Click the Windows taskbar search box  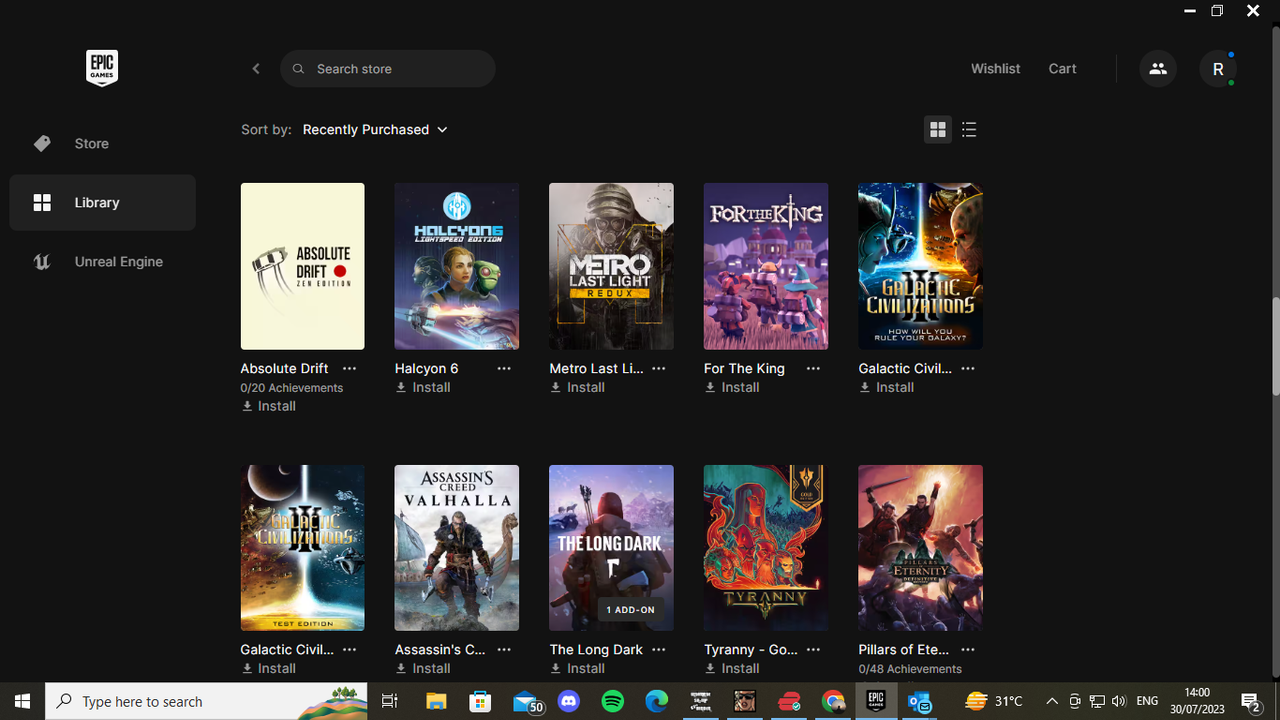[207, 701]
